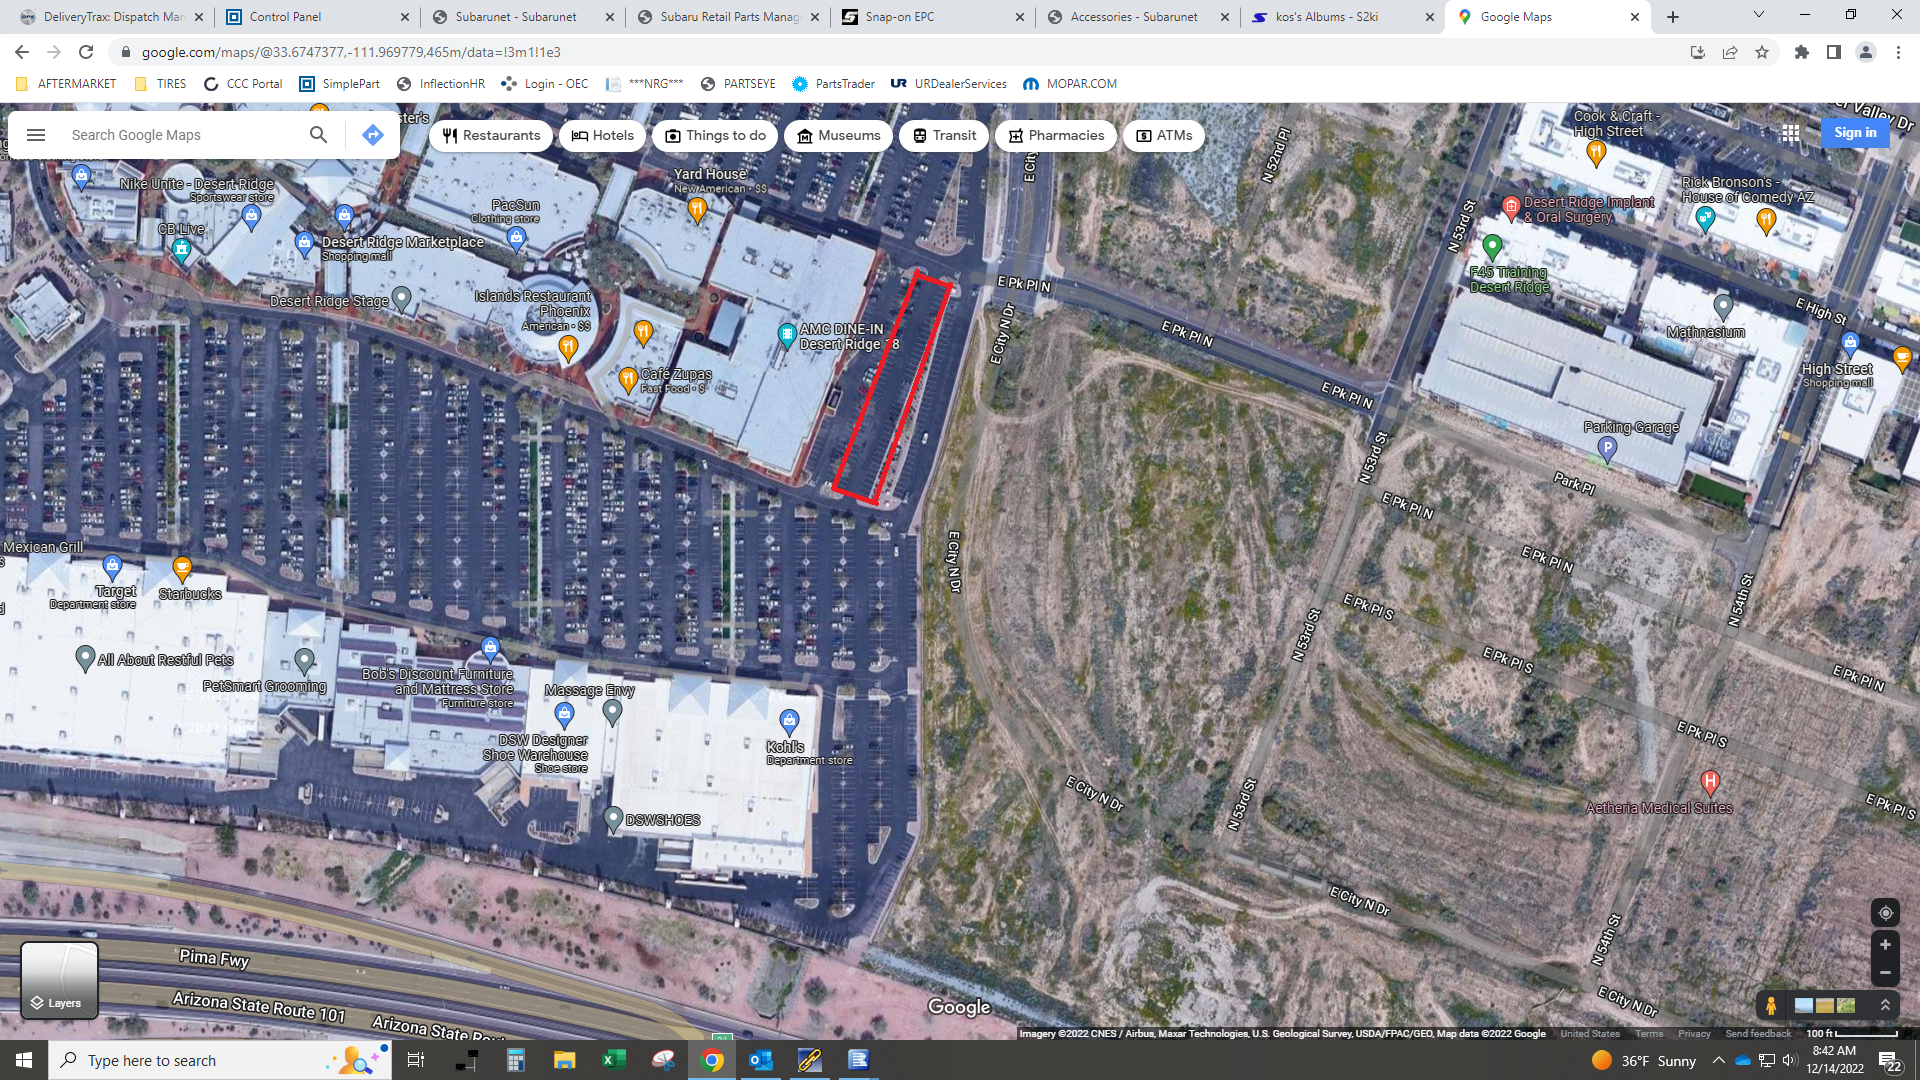Open the Google apps grid
Image resolution: width=1920 pixels, height=1080 pixels.
pyautogui.click(x=1791, y=133)
